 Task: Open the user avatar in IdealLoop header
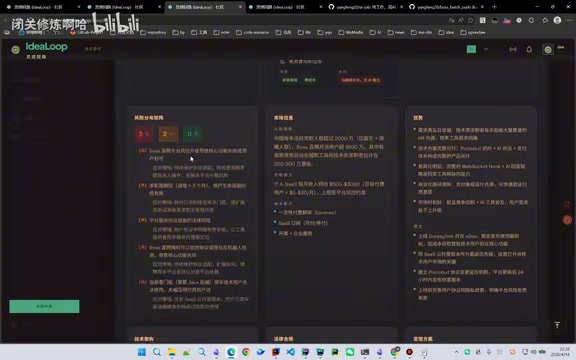pos(548,50)
